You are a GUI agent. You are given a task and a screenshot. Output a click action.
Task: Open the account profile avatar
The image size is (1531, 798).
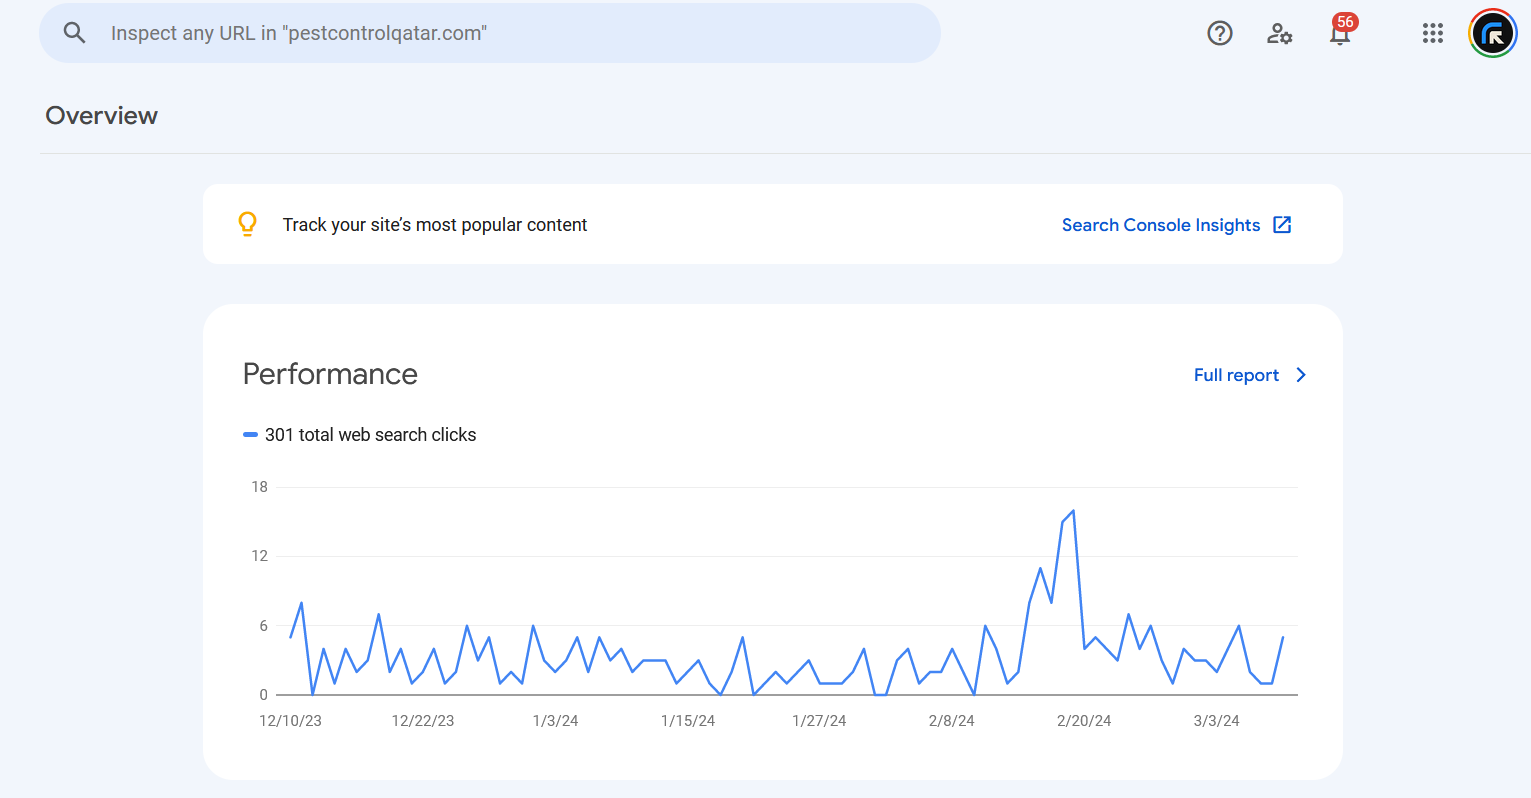1492,33
